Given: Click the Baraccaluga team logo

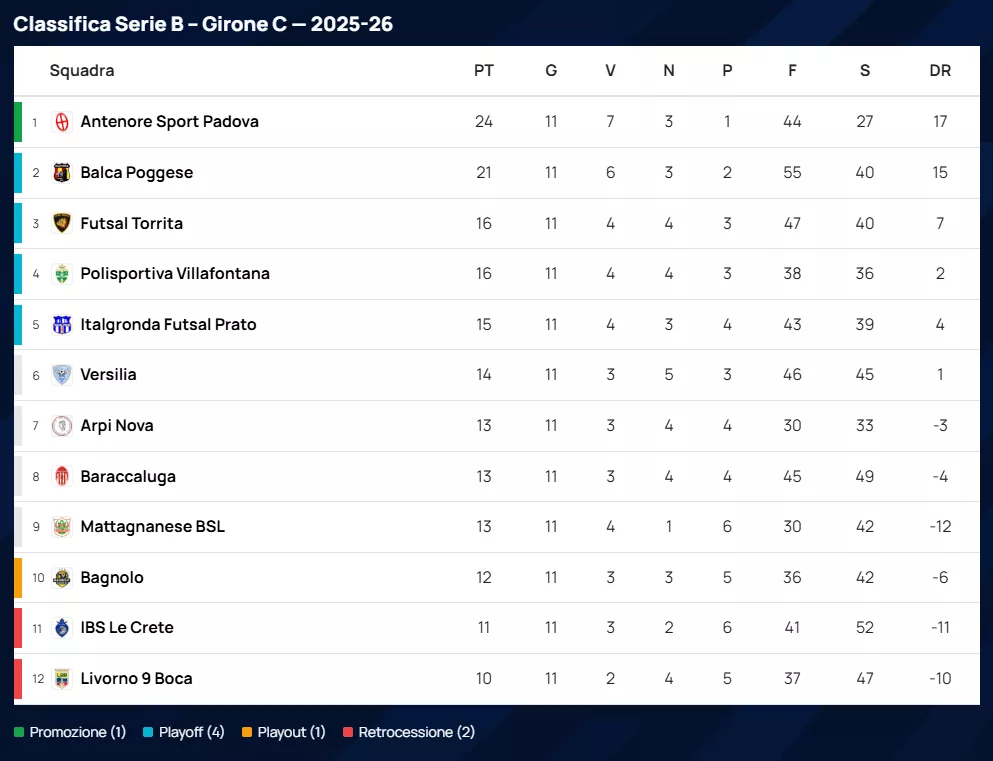Looking at the screenshot, I should coord(62,477).
